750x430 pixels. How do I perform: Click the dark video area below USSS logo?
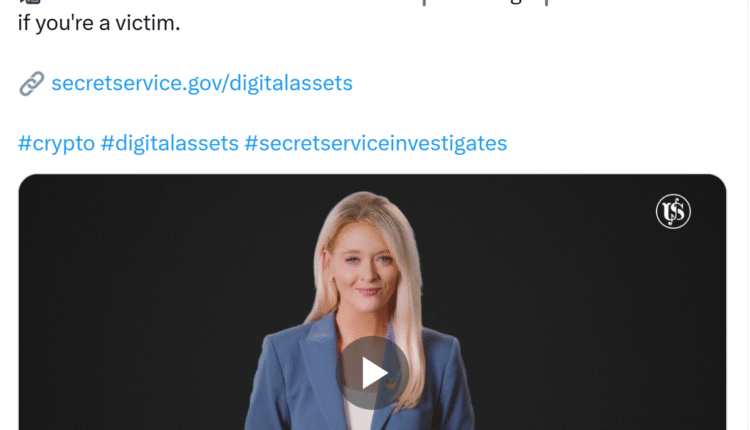pos(673,311)
